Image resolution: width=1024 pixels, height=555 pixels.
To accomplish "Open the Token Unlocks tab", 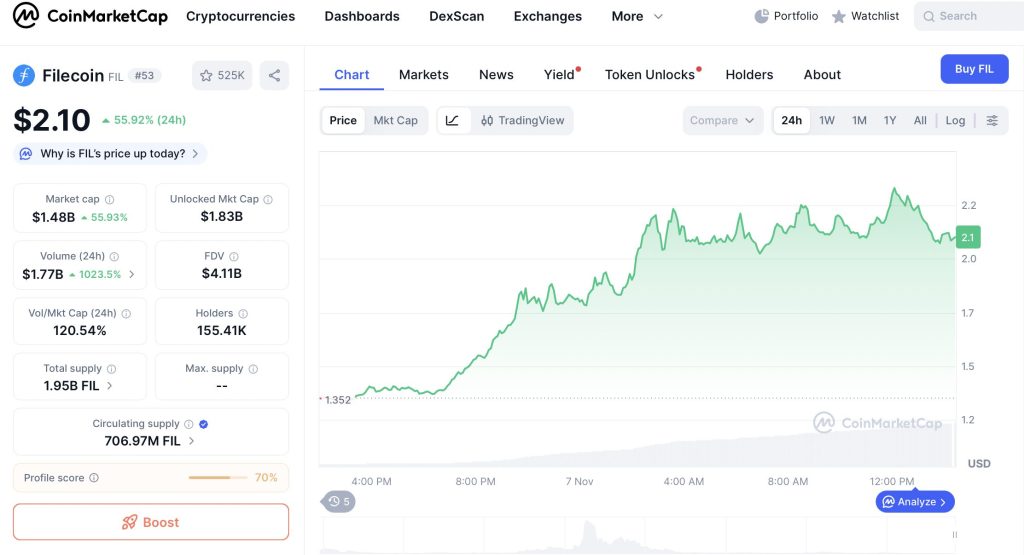I will click(649, 74).
